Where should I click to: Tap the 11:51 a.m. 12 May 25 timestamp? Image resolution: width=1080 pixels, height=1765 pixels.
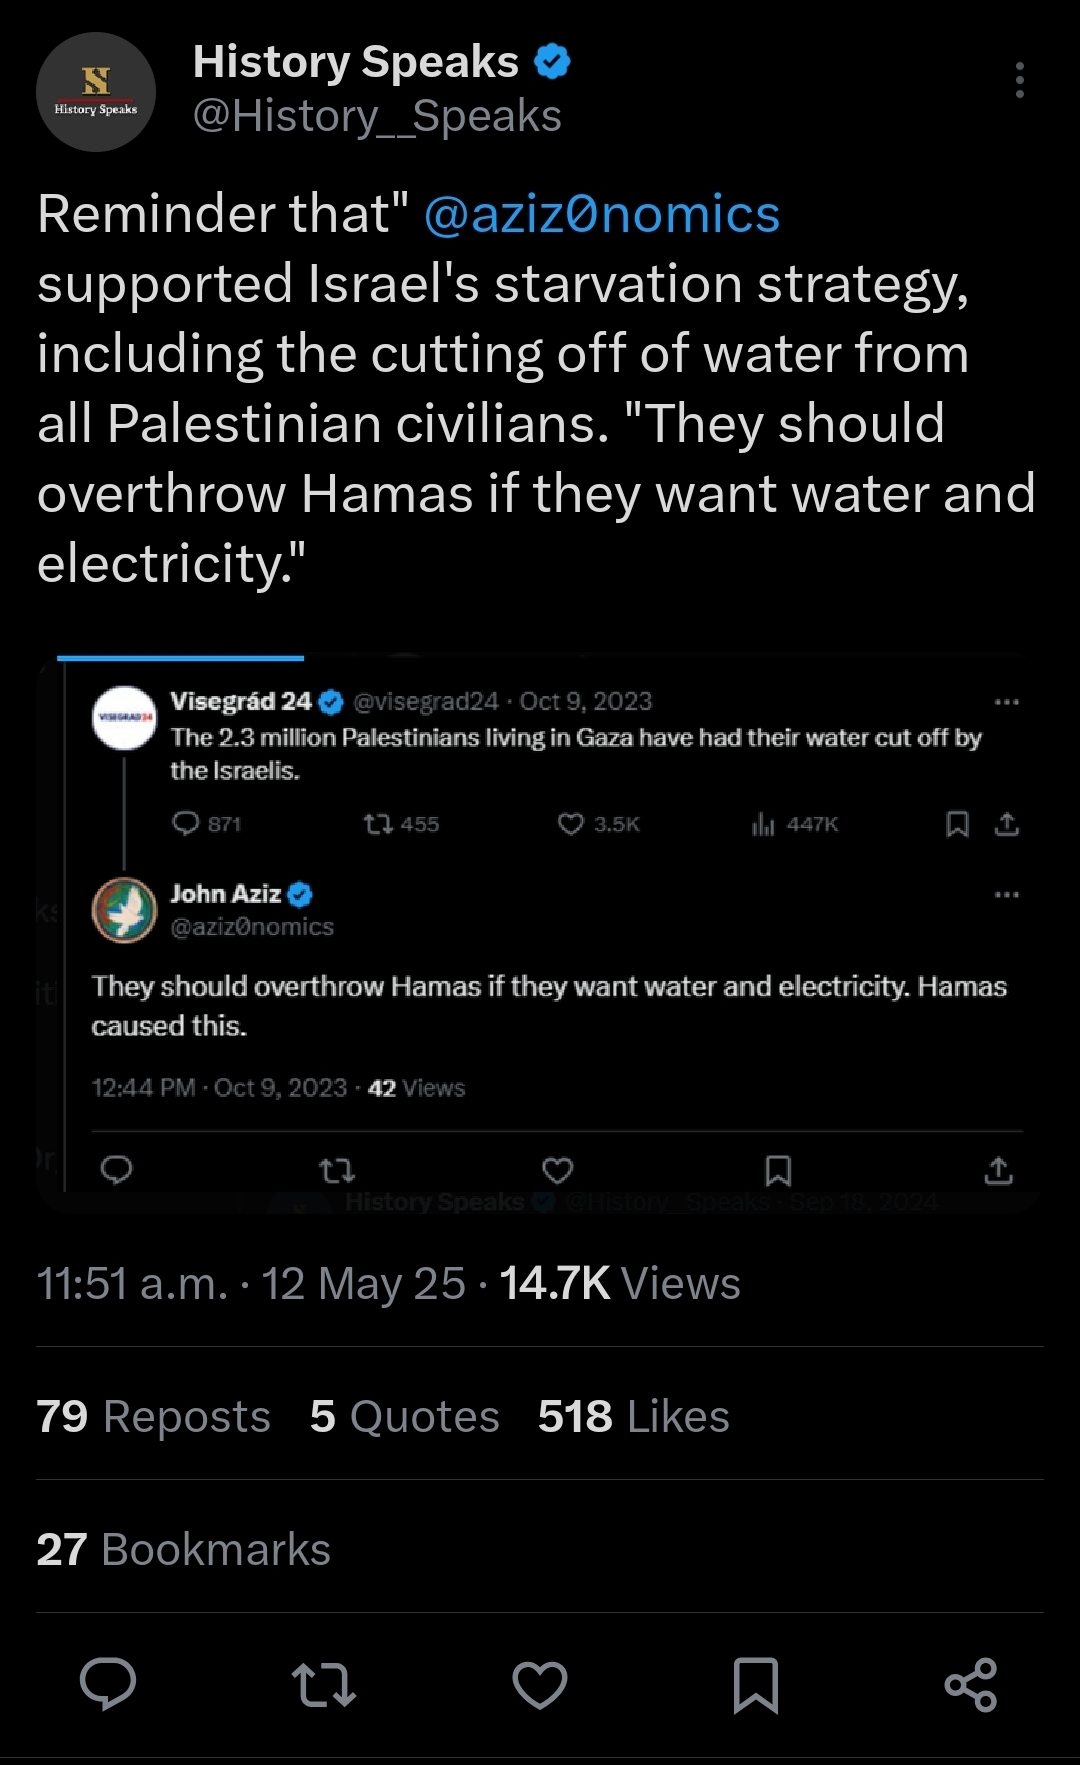[251, 1283]
